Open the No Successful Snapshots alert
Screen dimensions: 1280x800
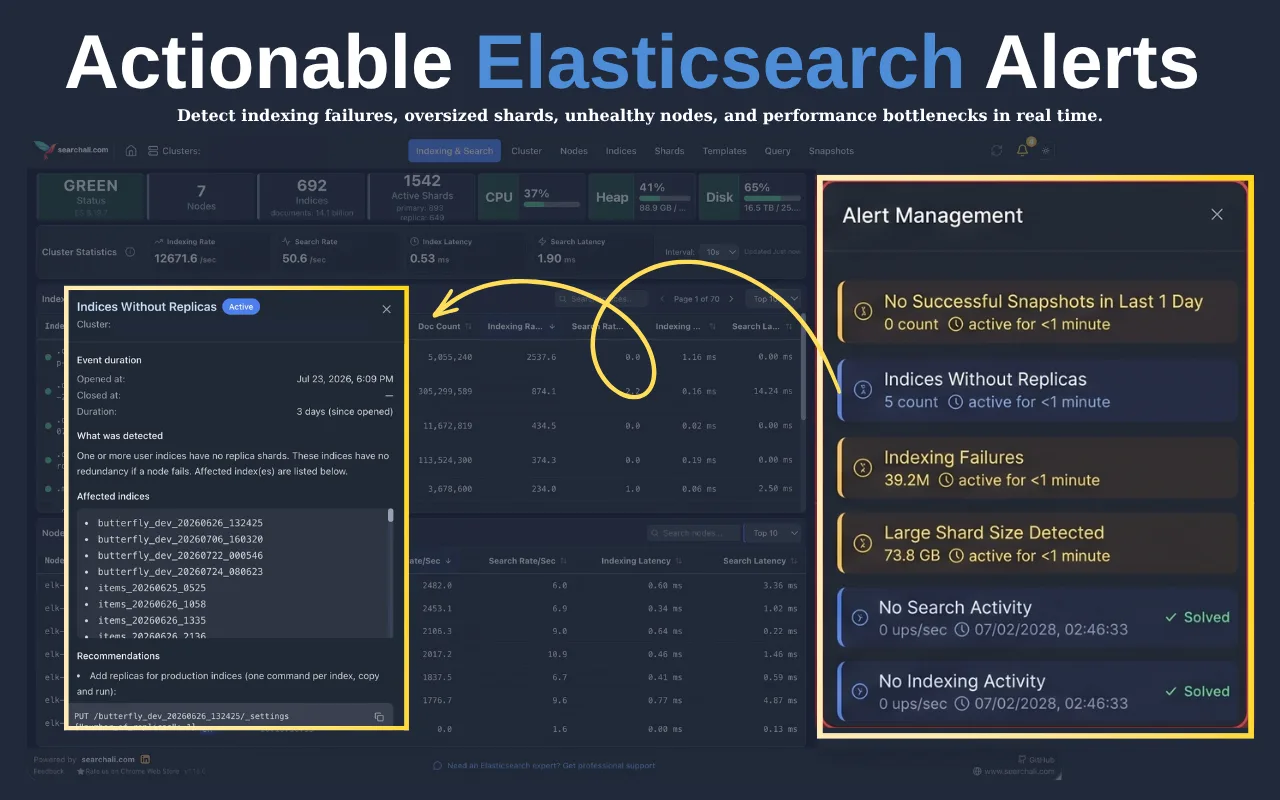click(x=1038, y=312)
